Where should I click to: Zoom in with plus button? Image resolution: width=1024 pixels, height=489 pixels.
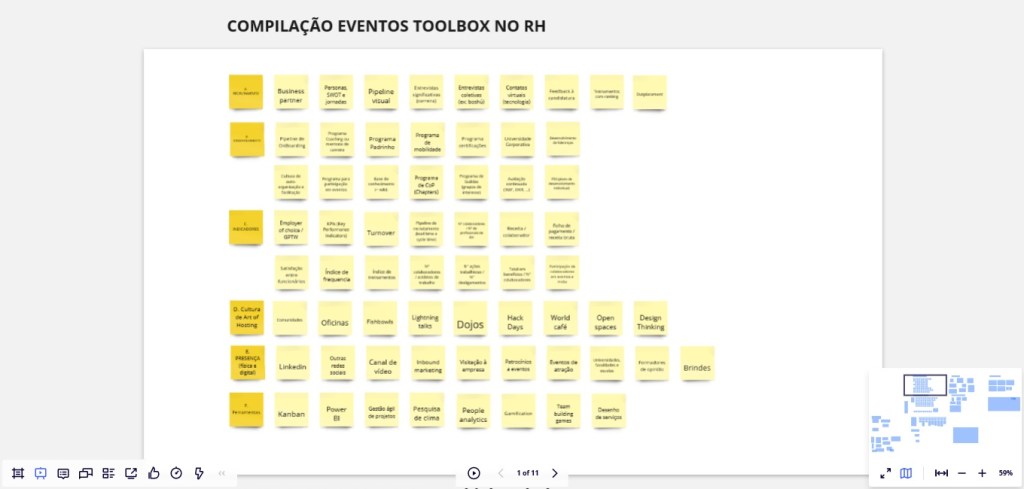[982, 473]
